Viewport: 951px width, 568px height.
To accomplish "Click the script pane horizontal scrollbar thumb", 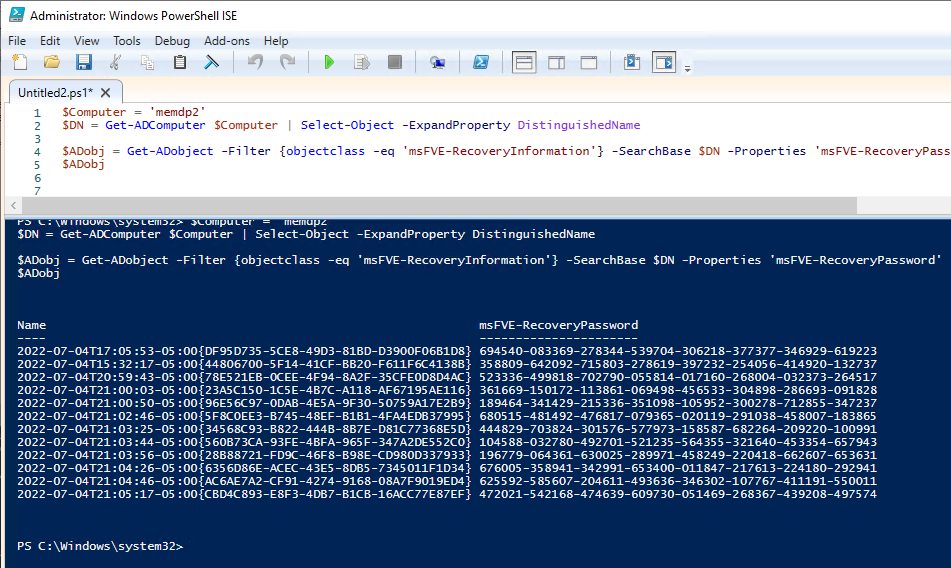I will (x=439, y=205).
